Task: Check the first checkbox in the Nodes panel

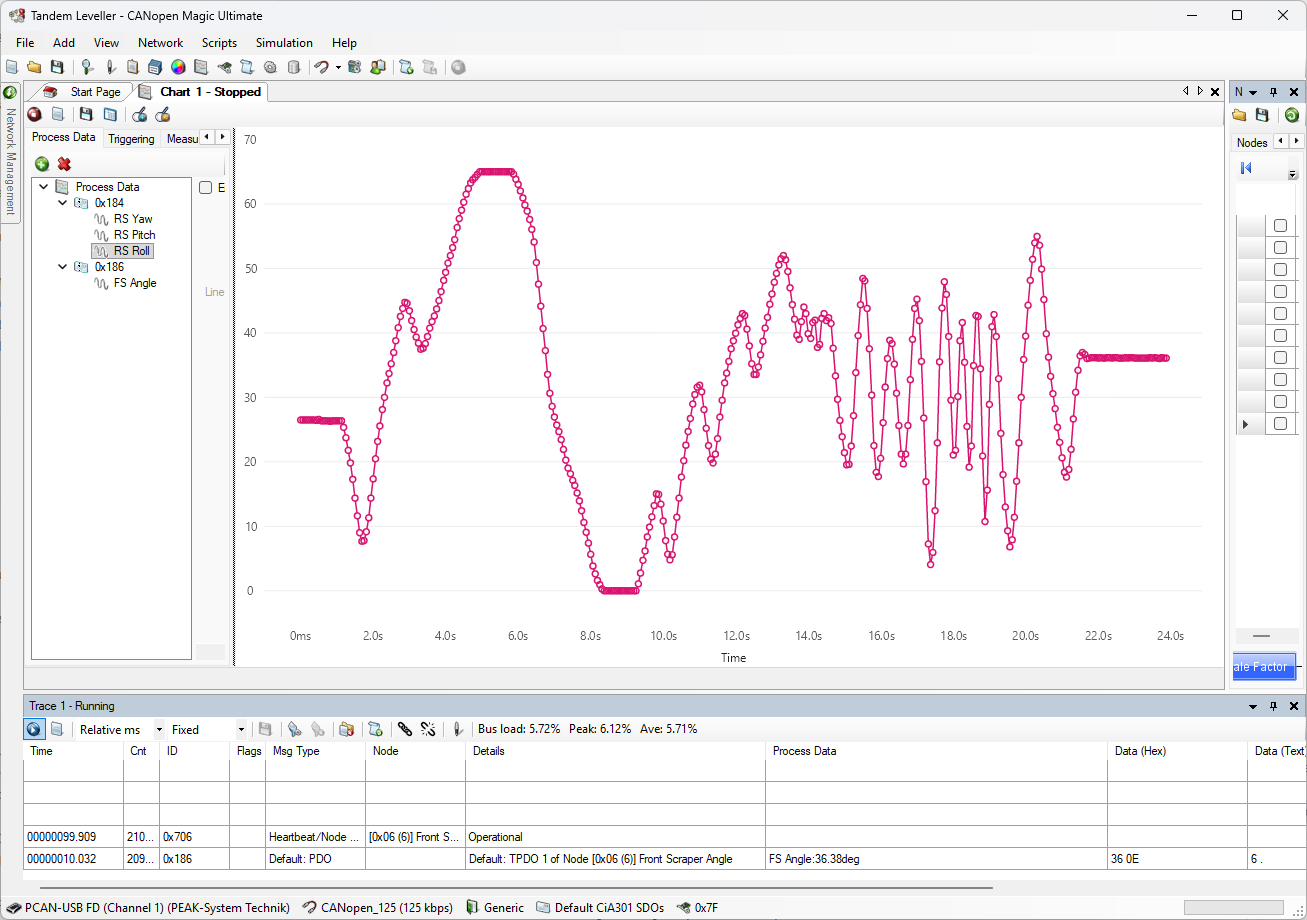Action: click(x=1280, y=226)
